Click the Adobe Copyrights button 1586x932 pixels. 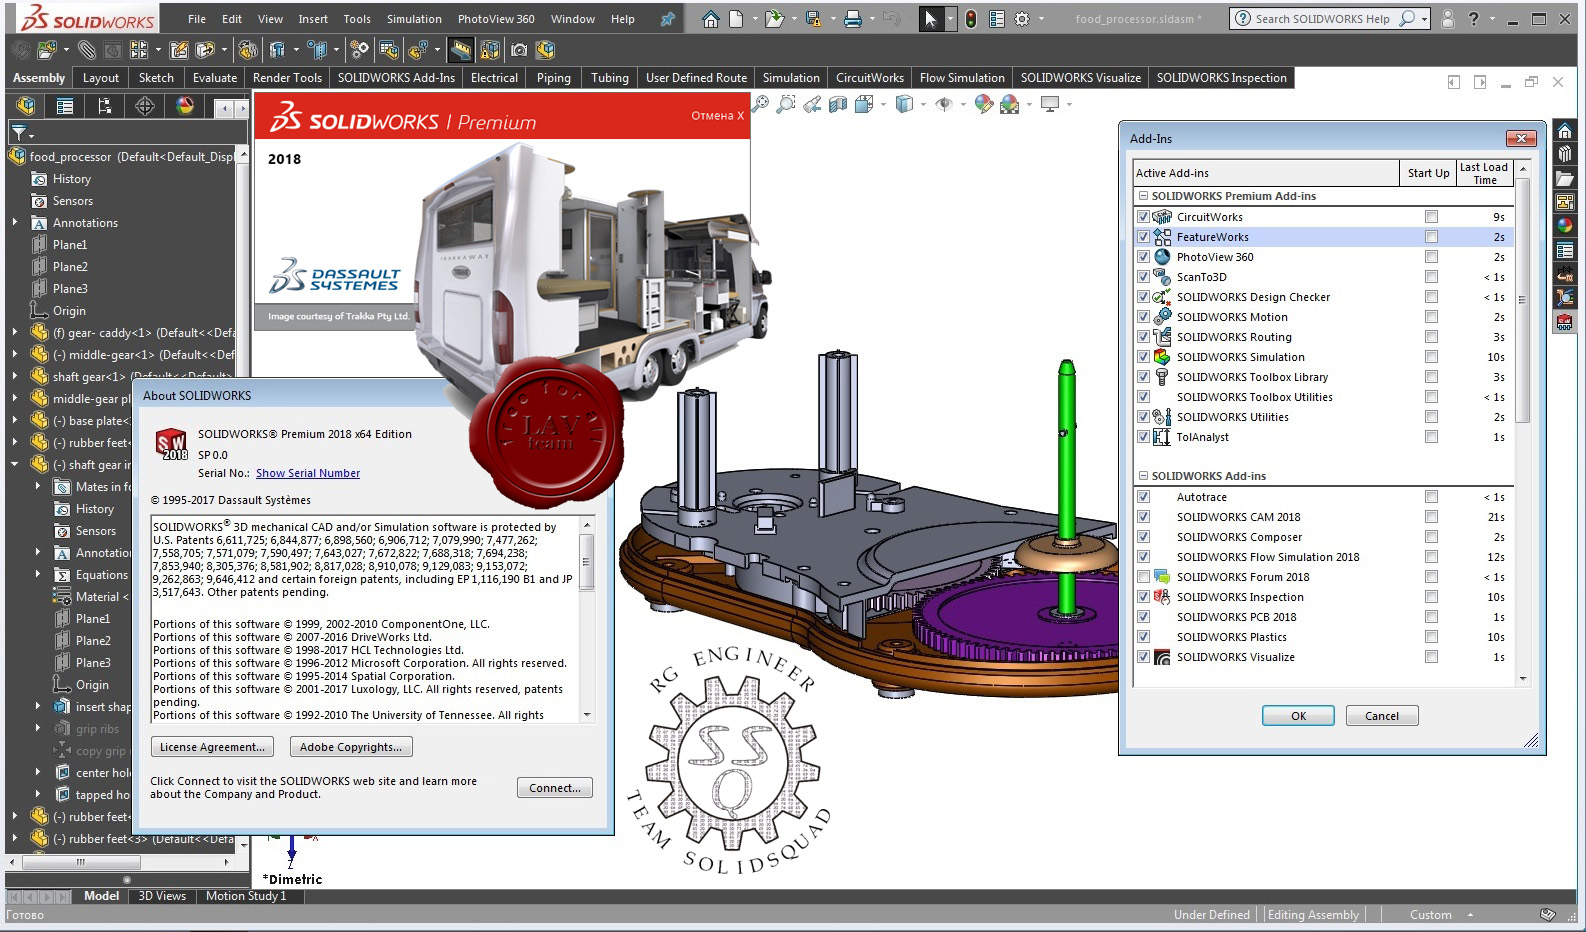[351, 747]
